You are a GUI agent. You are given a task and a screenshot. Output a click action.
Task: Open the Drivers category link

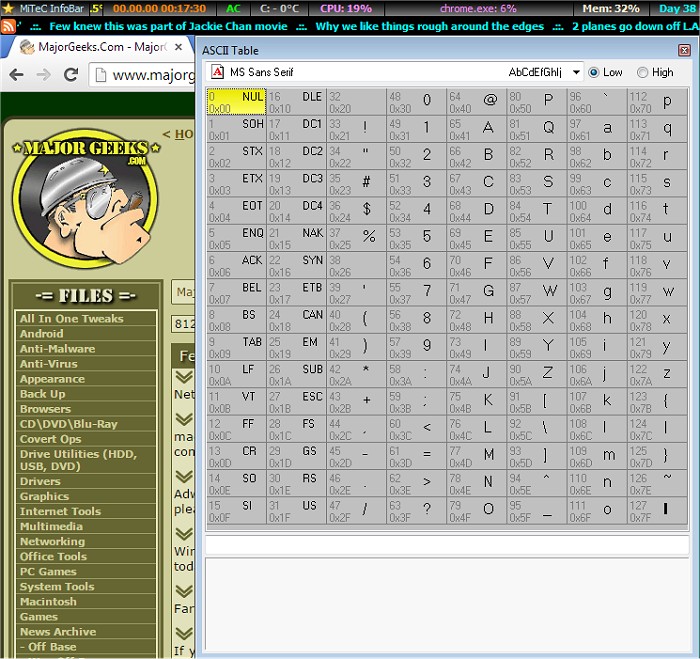tap(40, 481)
